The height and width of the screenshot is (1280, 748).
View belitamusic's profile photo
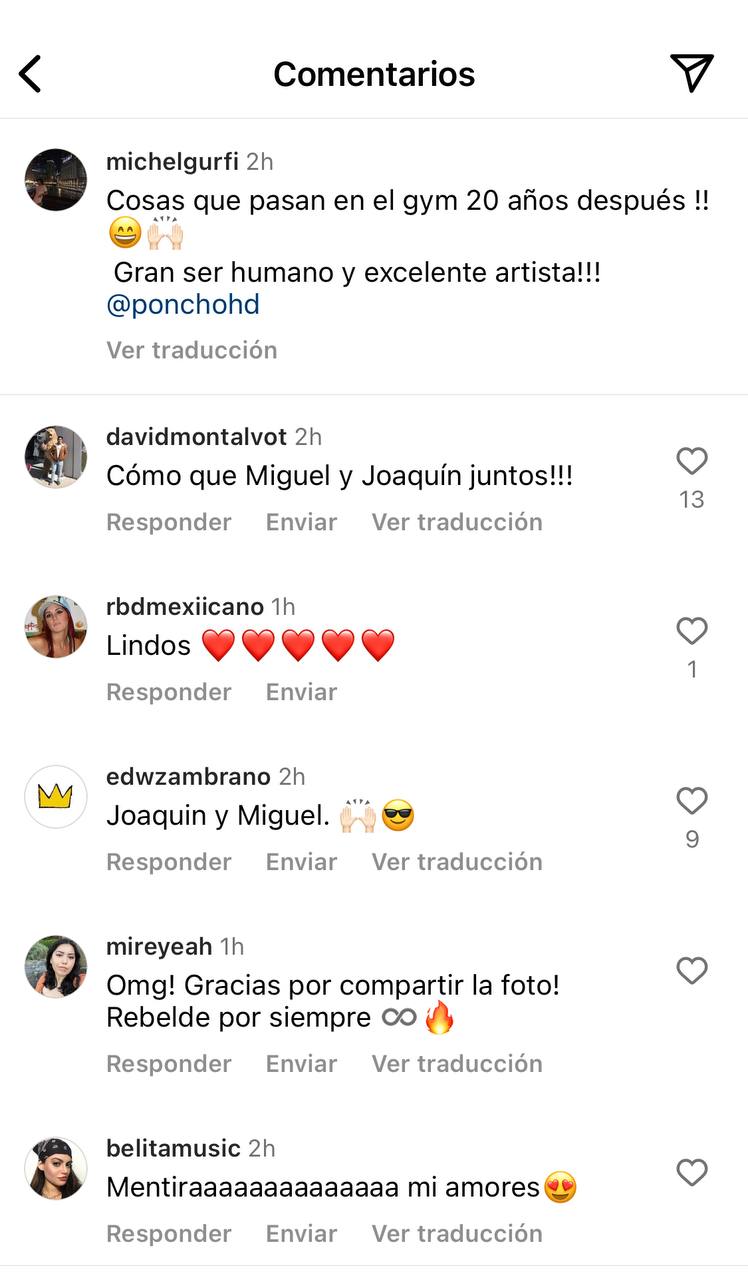pyautogui.click(x=56, y=1169)
